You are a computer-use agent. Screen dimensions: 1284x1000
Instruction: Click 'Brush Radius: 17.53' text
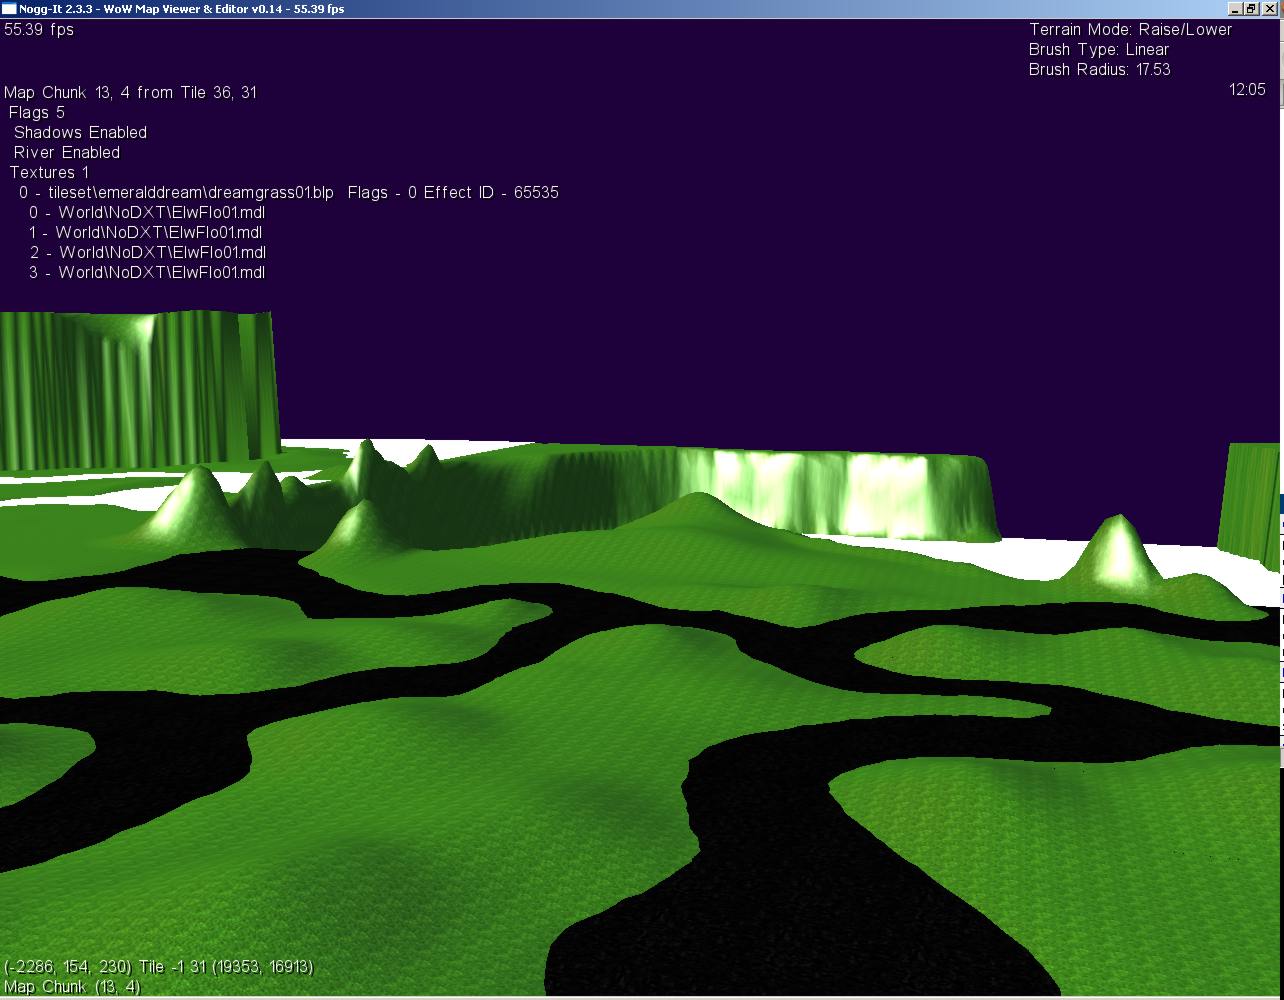(x=1100, y=70)
